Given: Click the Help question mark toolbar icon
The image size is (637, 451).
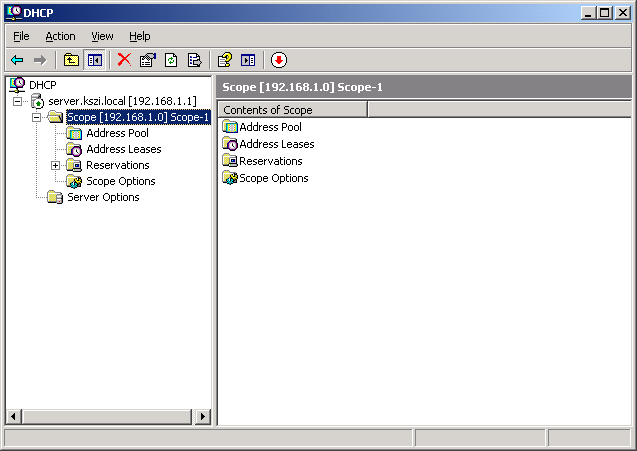Looking at the screenshot, I should point(225,61).
